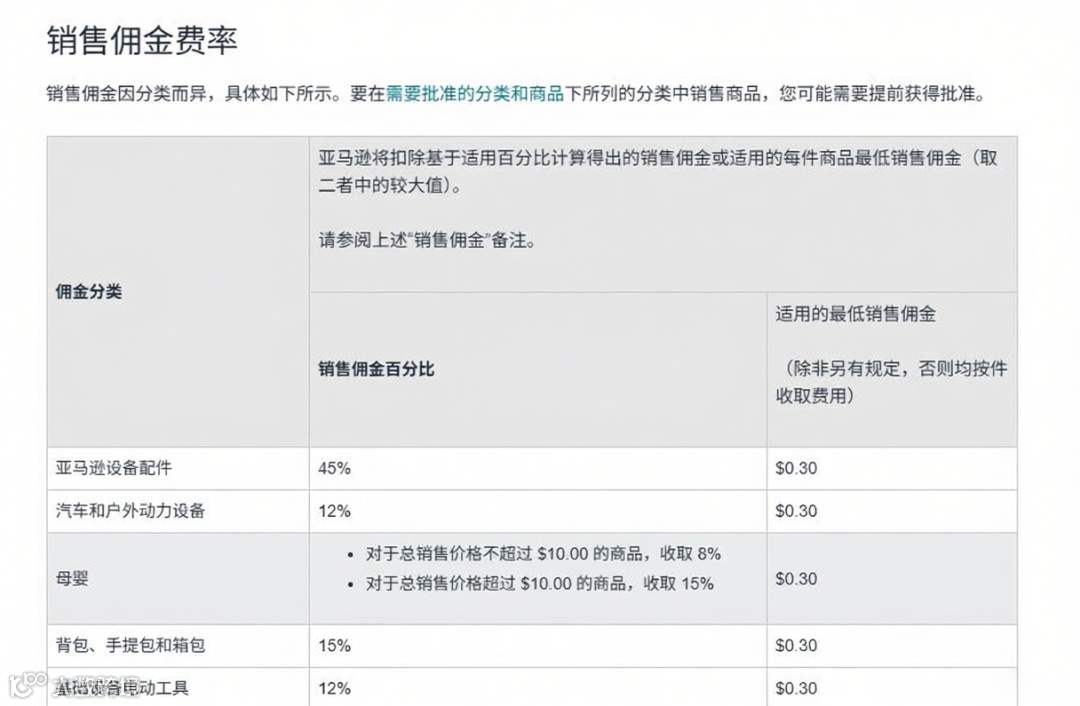Click 12% in the 汽车和户外动力设备 row
The height and width of the screenshot is (706, 1080).
point(334,511)
